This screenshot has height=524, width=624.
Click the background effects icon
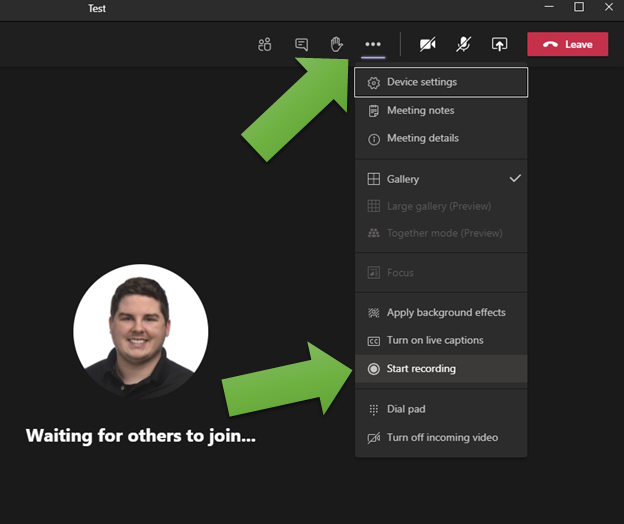pyautogui.click(x=374, y=313)
